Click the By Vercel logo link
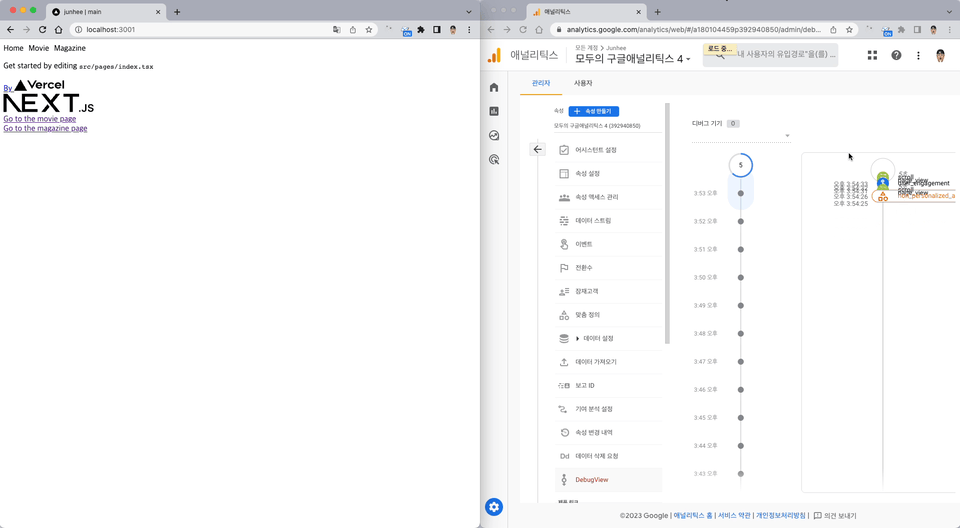 (34, 86)
